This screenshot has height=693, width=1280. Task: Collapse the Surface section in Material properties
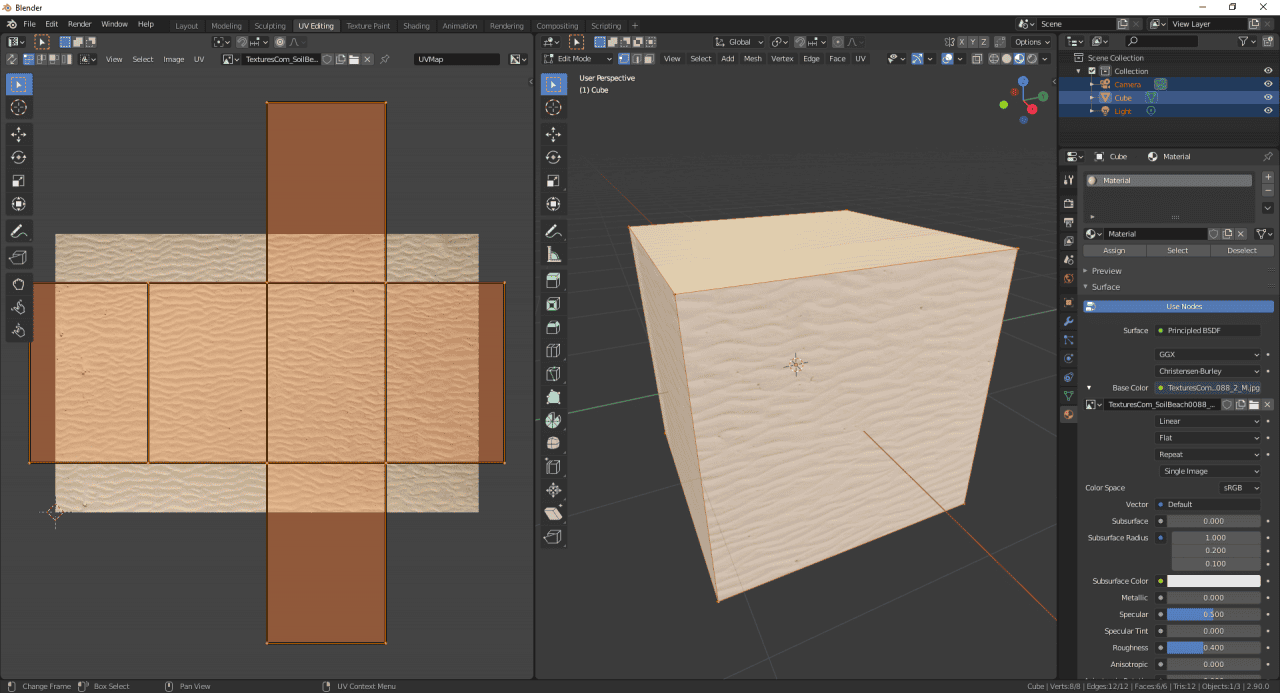(x=1100, y=287)
